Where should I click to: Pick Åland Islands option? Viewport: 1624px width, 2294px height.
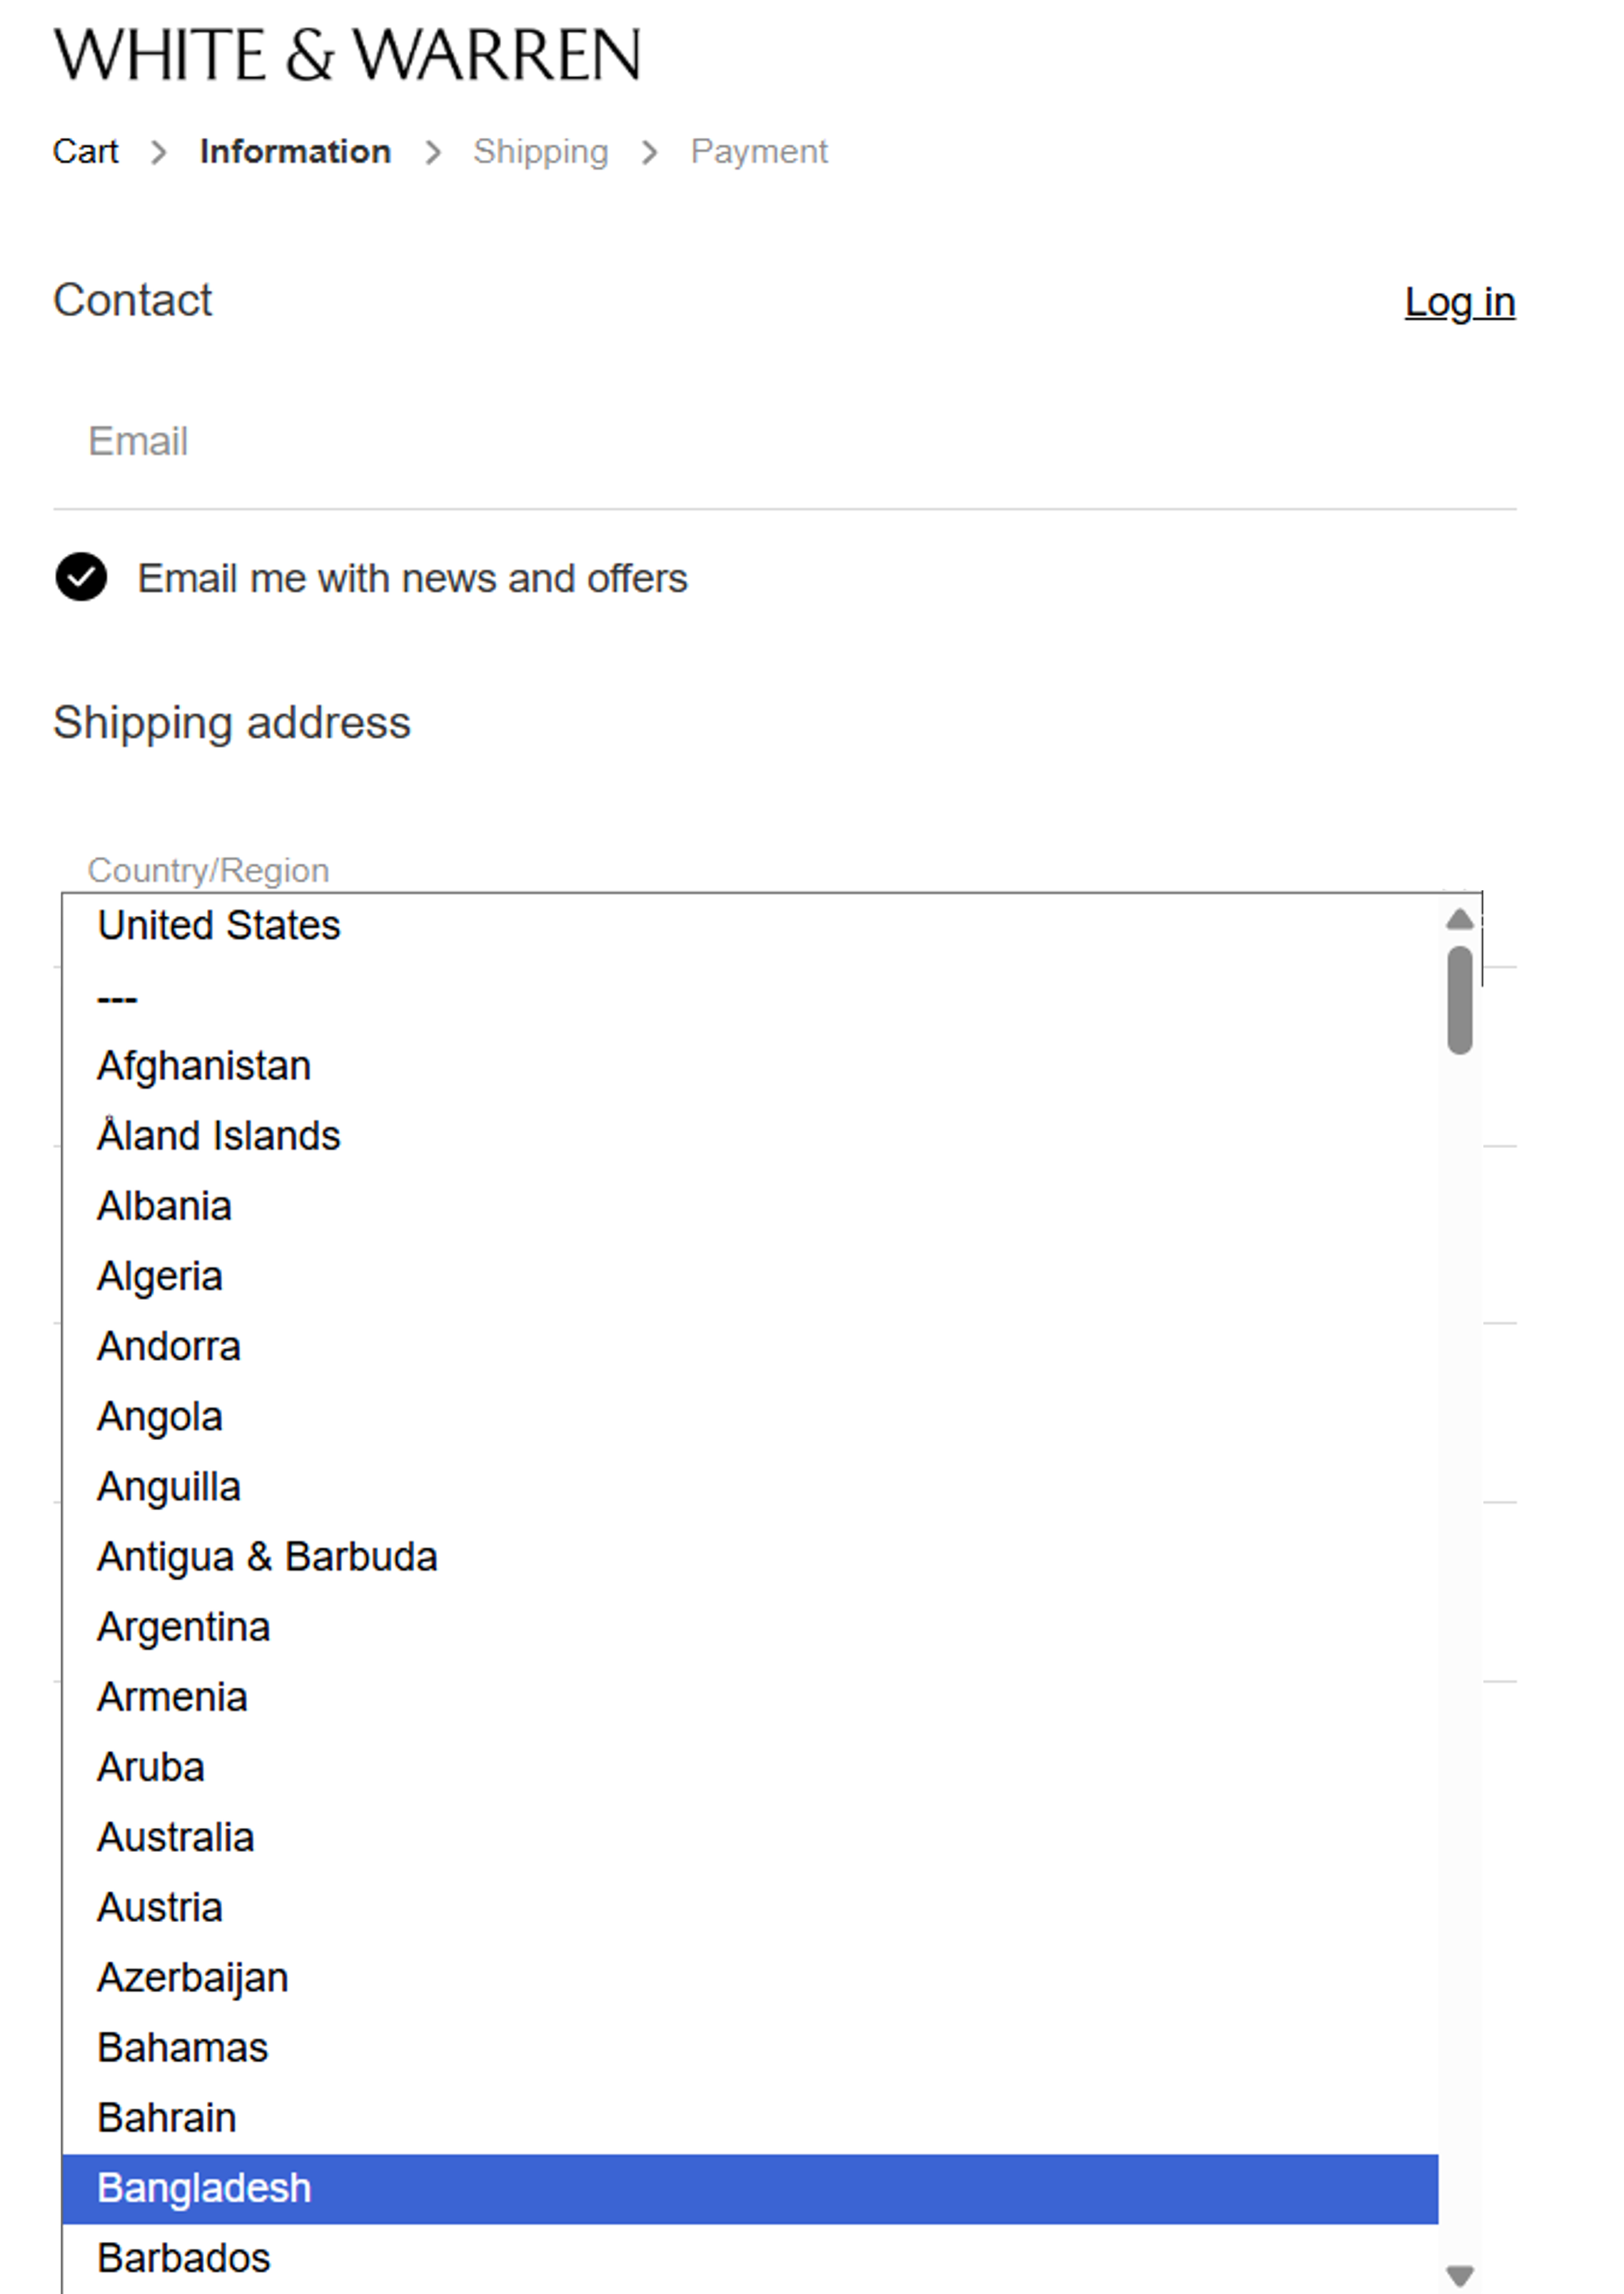point(218,1136)
